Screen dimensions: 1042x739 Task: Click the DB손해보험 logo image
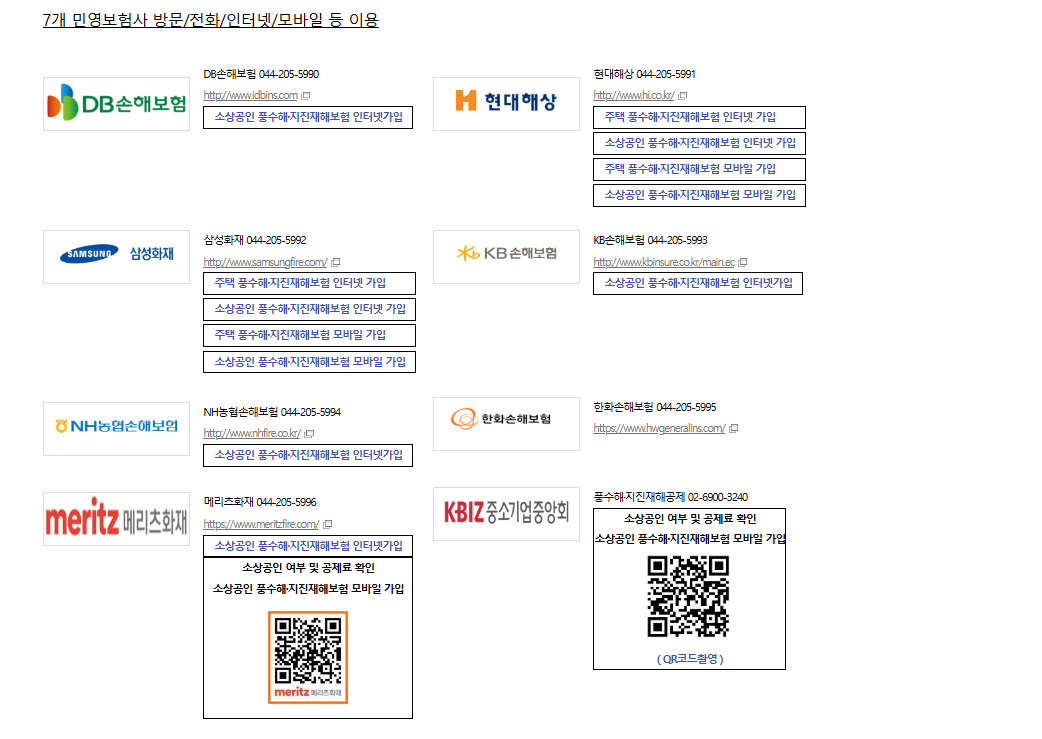click(116, 104)
